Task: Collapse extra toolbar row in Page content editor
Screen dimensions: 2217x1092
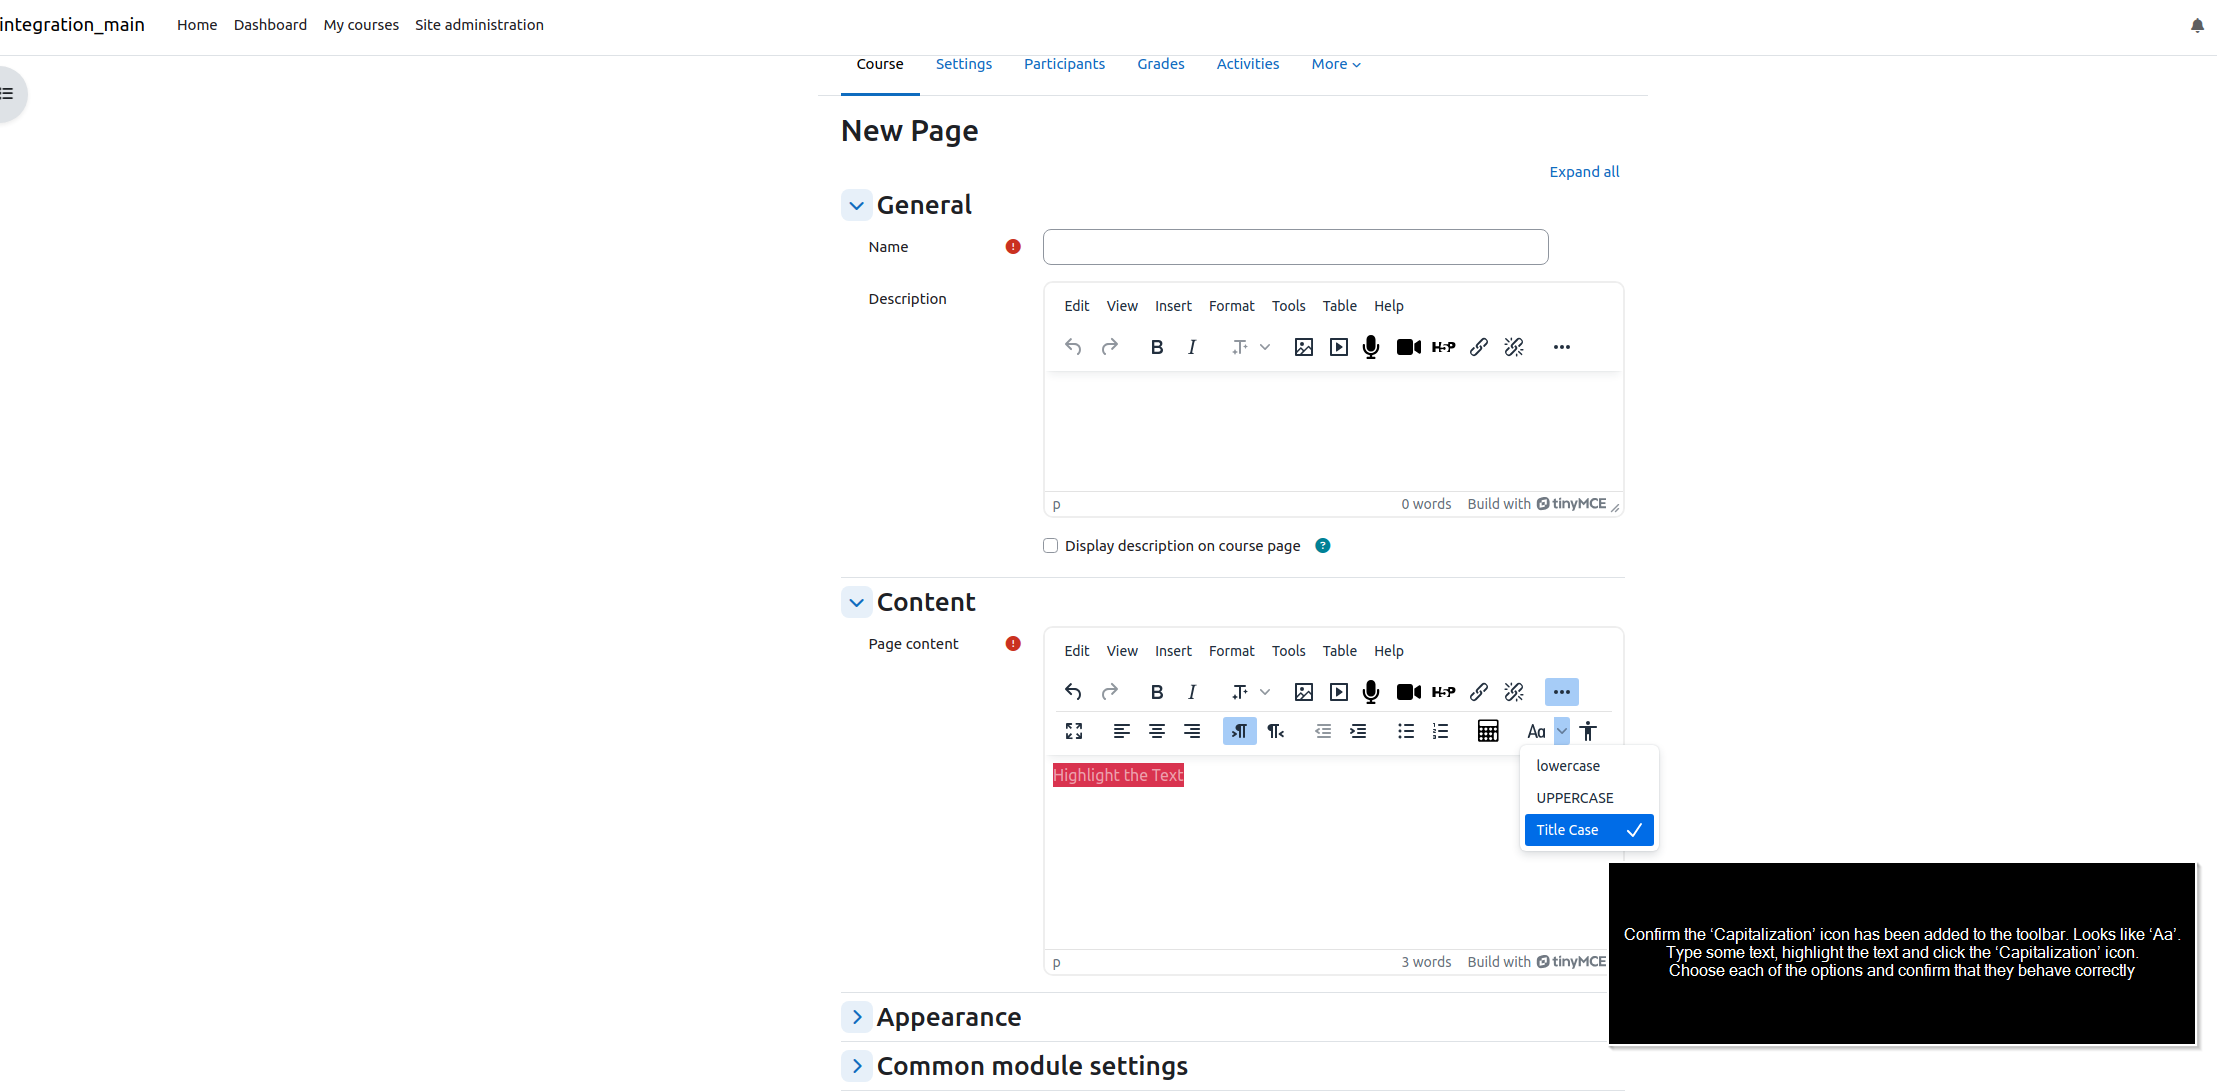Action: coord(1562,692)
